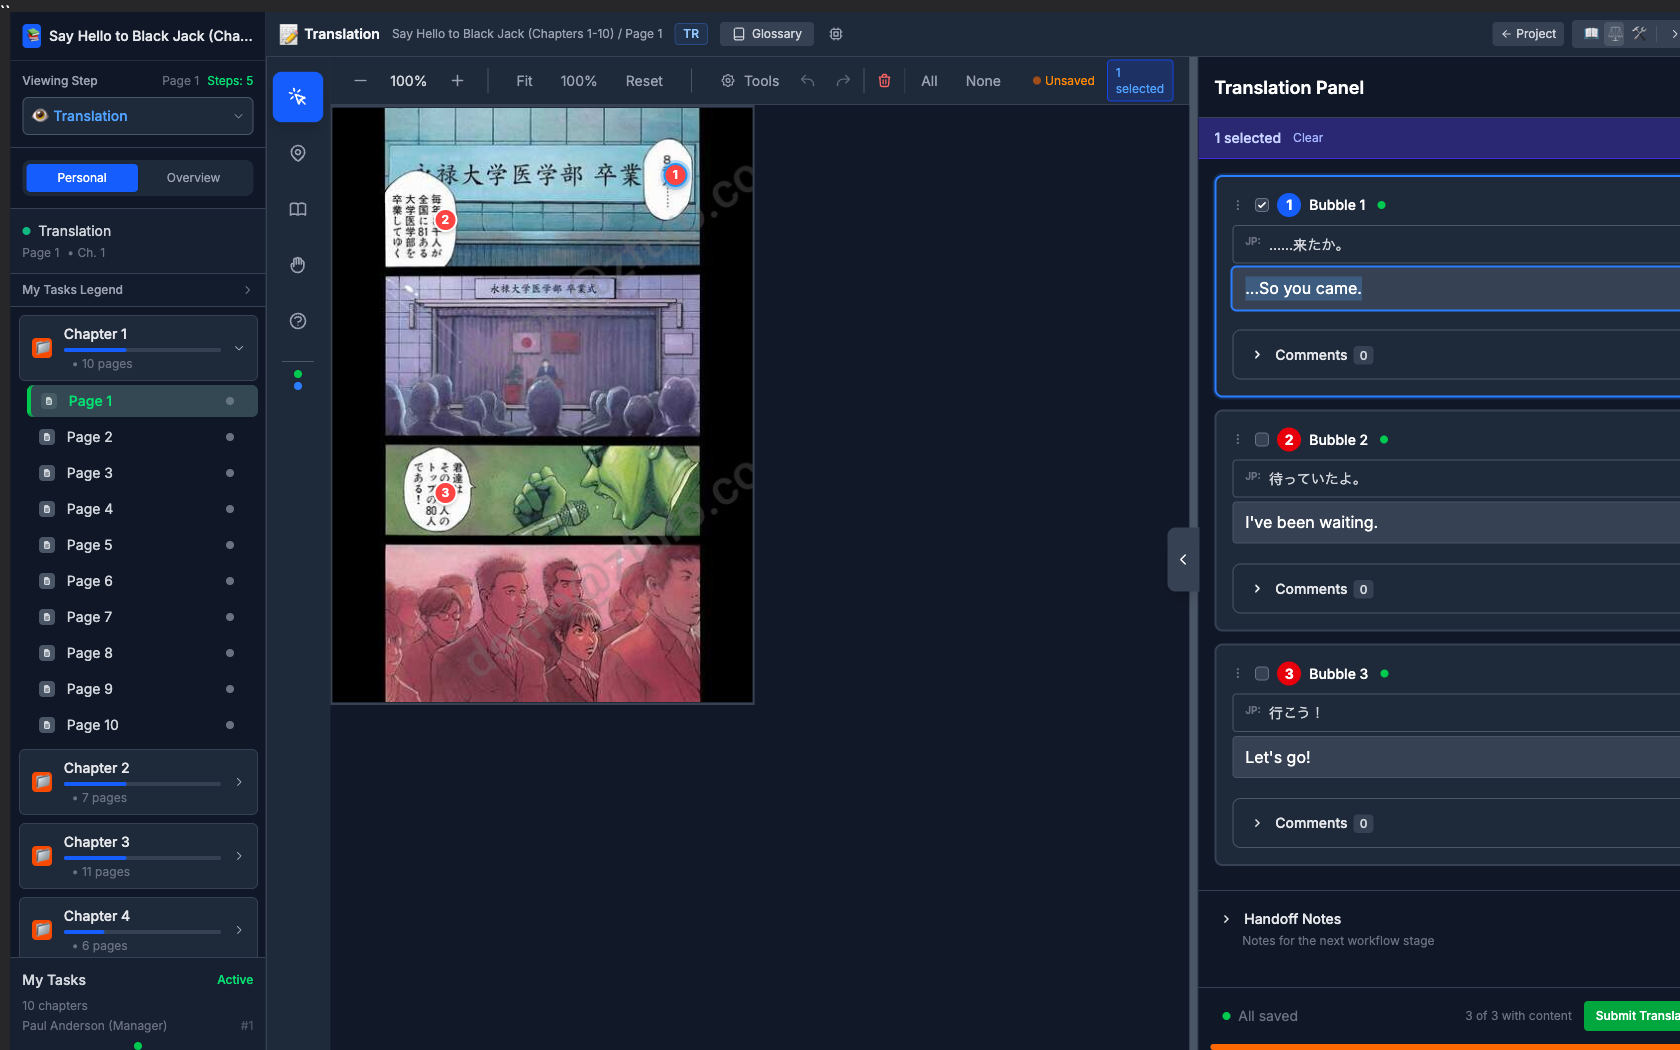Image resolution: width=1680 pixels, height=1050 pixels.
Task: Click the hammer and wrench icon
Action: 1639,34
